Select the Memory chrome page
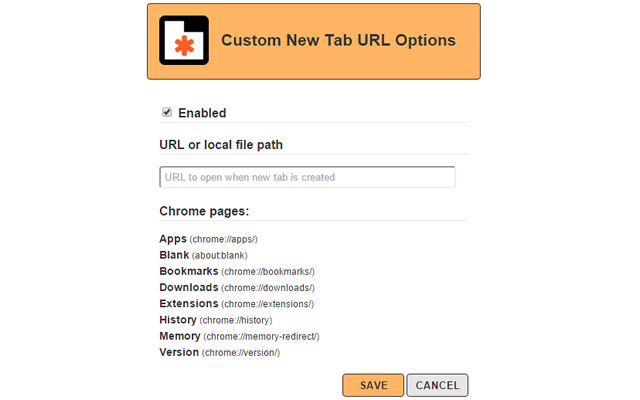640x400 pixels. click(239, 336)
